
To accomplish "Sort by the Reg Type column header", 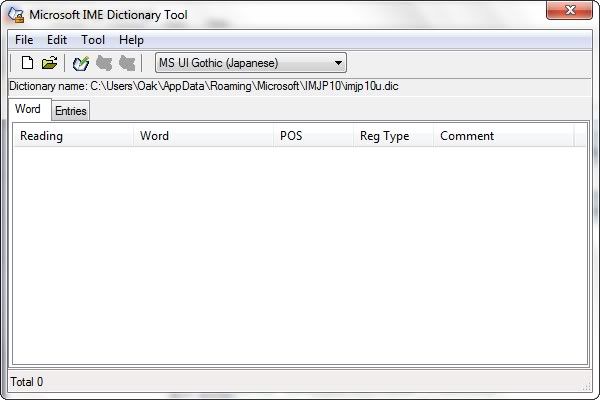I will 393,136.
